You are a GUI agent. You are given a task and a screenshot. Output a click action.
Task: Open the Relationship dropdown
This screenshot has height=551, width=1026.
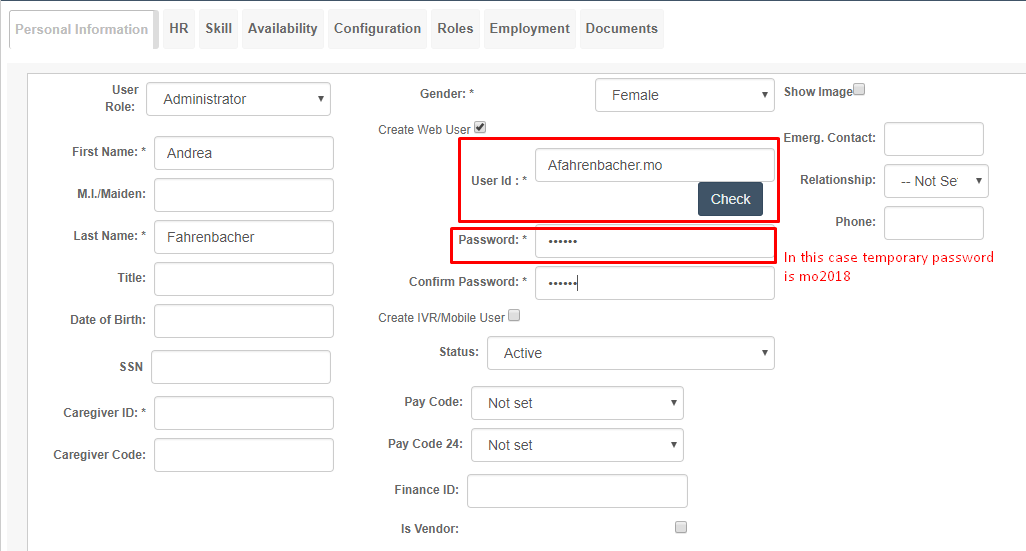tap(936, 181)
